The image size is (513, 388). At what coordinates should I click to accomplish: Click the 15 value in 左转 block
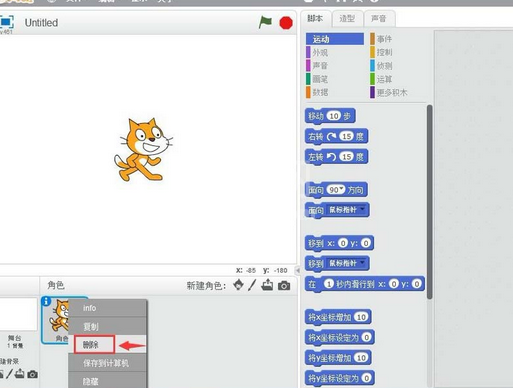[x=347, y=157]
